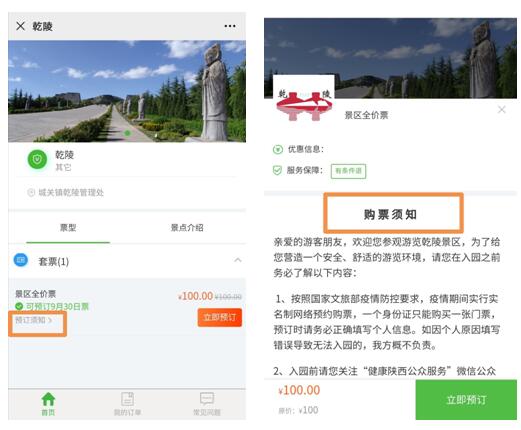This screenshot has height=430, width=521.
Task: Tap the 乾陵 logo thumbnail
Action: click(x=304, y=100)
